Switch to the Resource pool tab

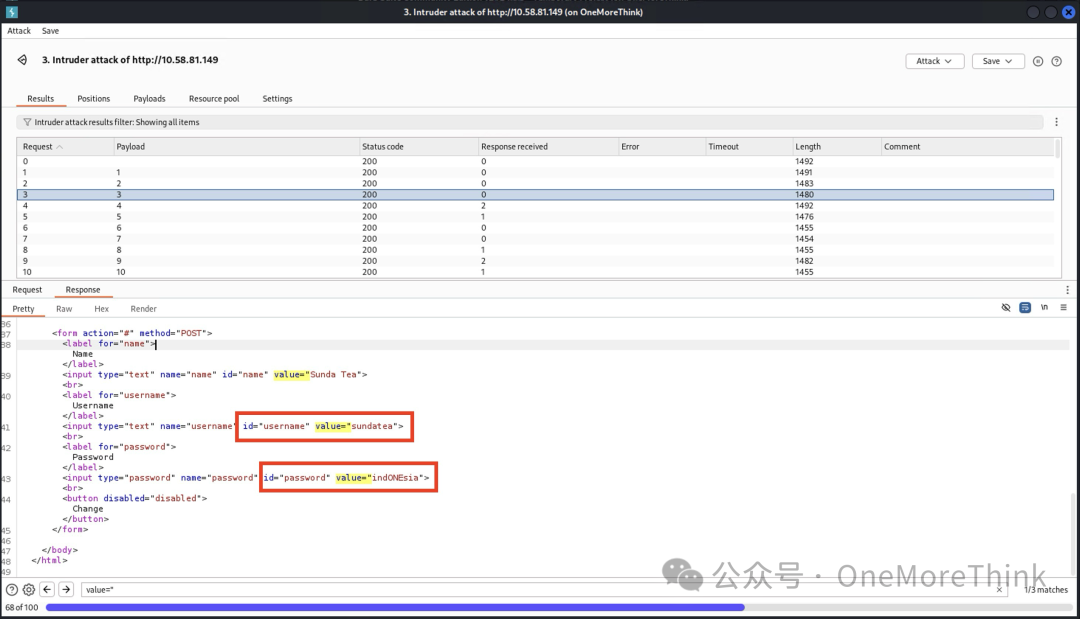click(x=214, y=98)
